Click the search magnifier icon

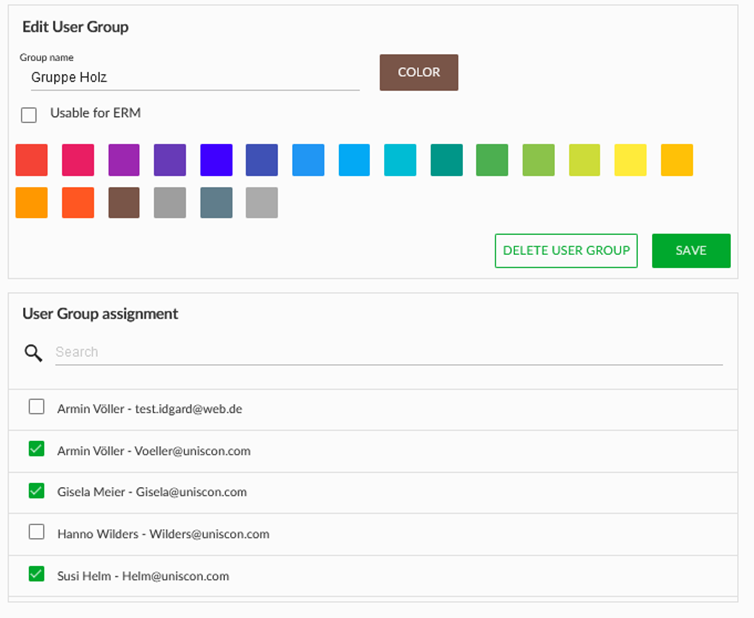click(x=34, y=352)
